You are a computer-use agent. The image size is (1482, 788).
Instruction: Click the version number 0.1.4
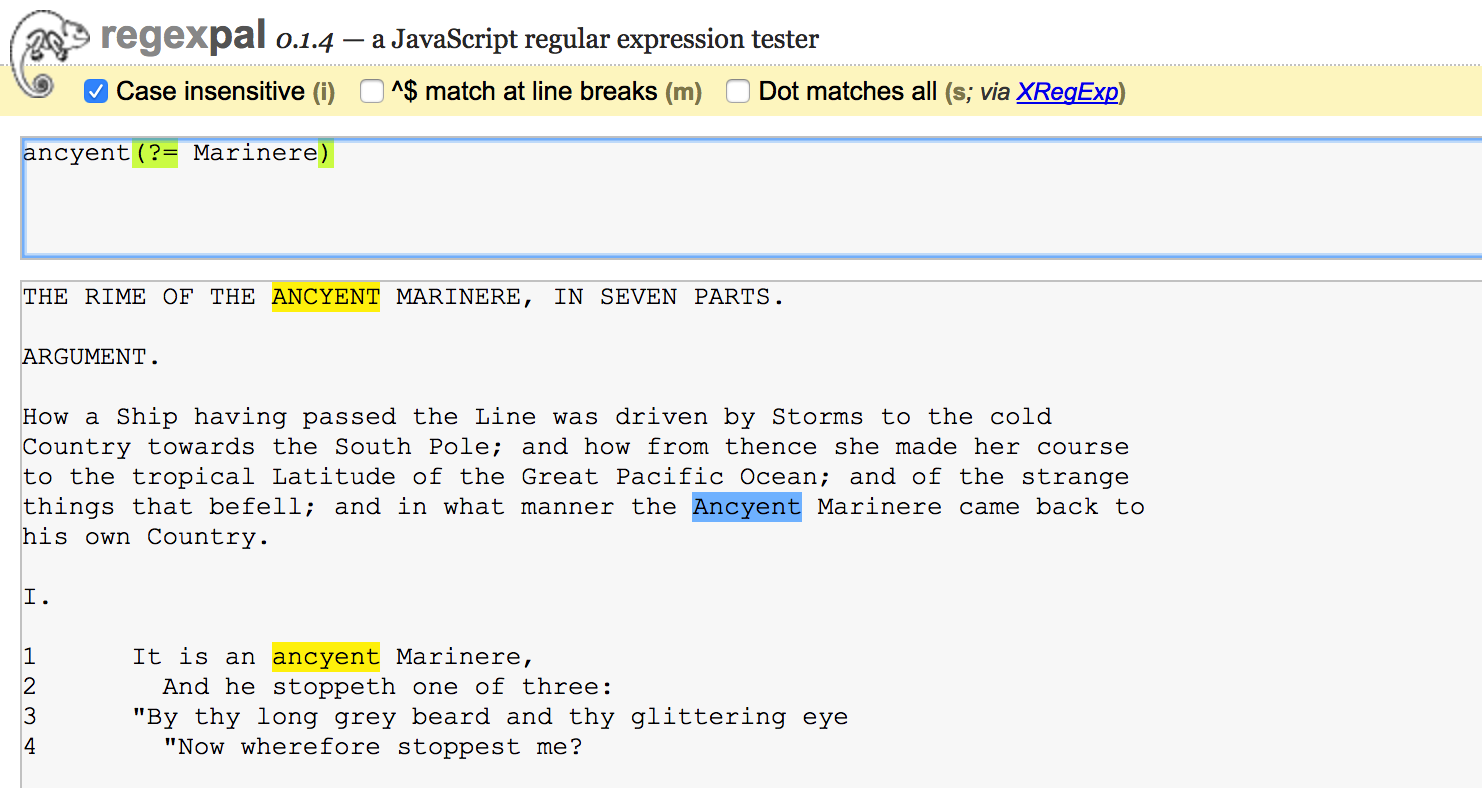pyautogui.click(x=304, y=41)
